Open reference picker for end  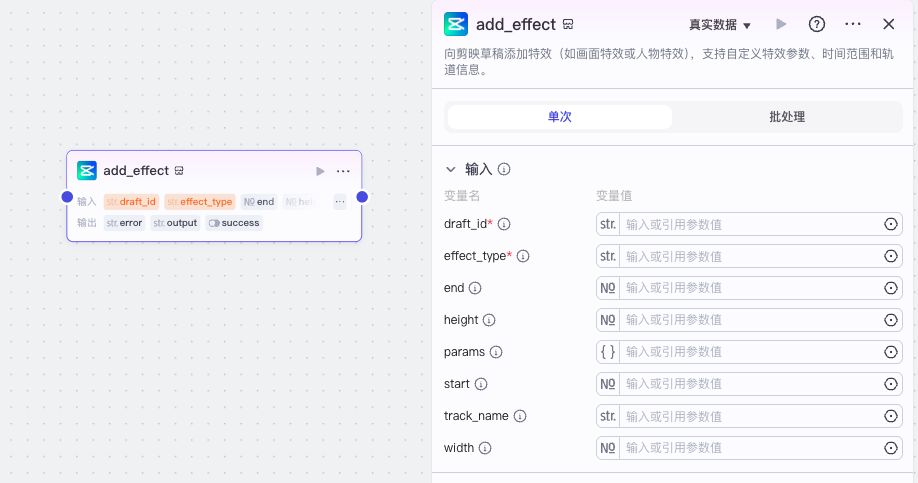click(890, 288)
